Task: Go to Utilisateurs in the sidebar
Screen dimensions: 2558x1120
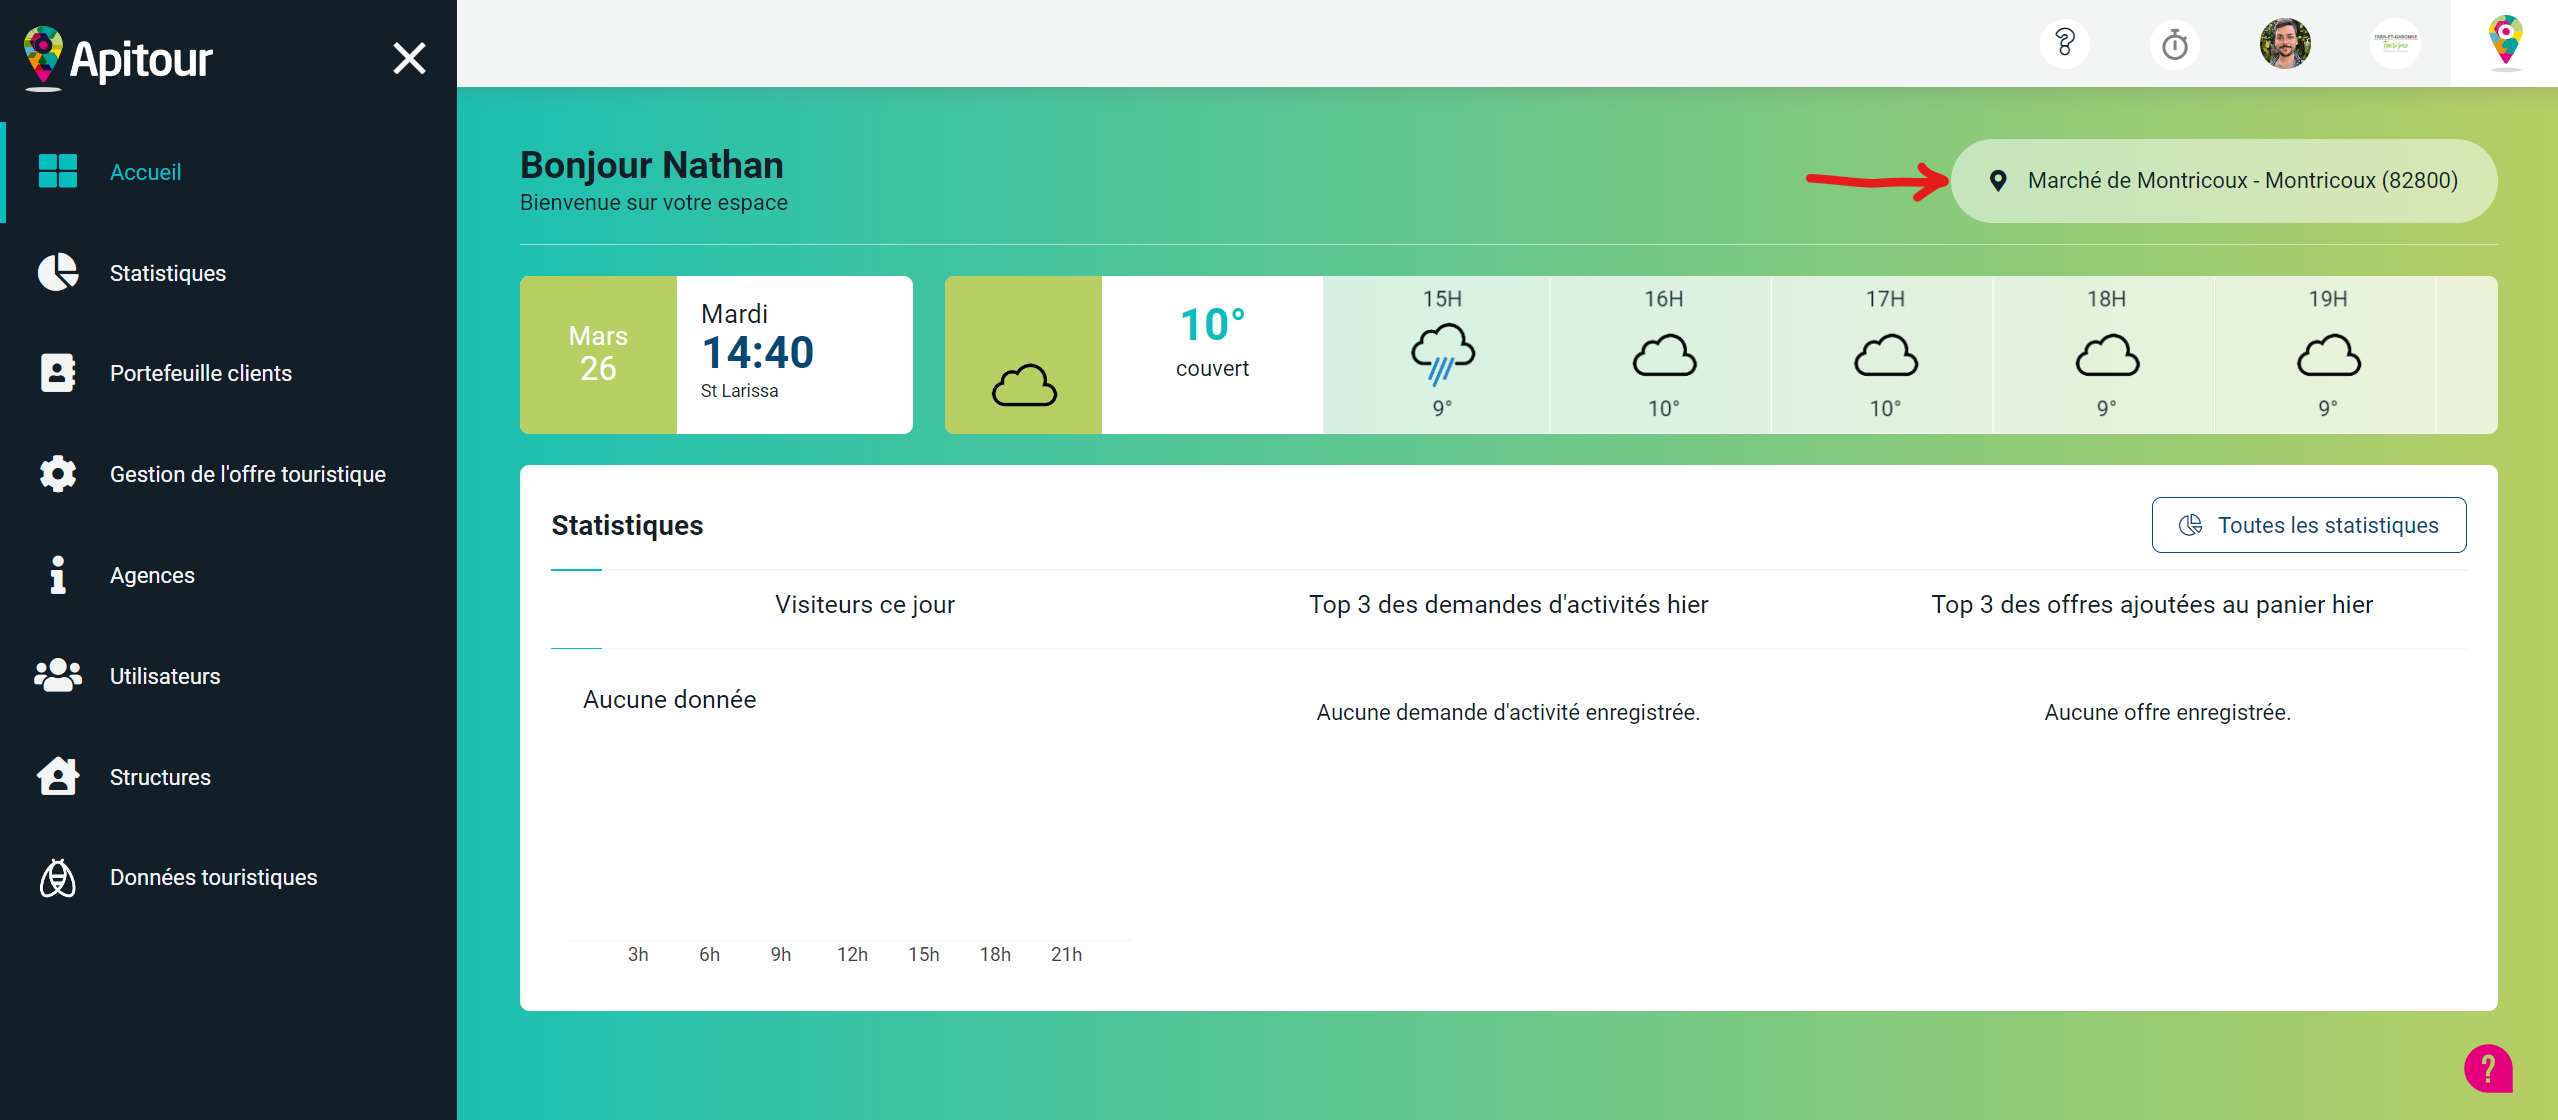Action: pyautogui.click(x=164, y=676)
